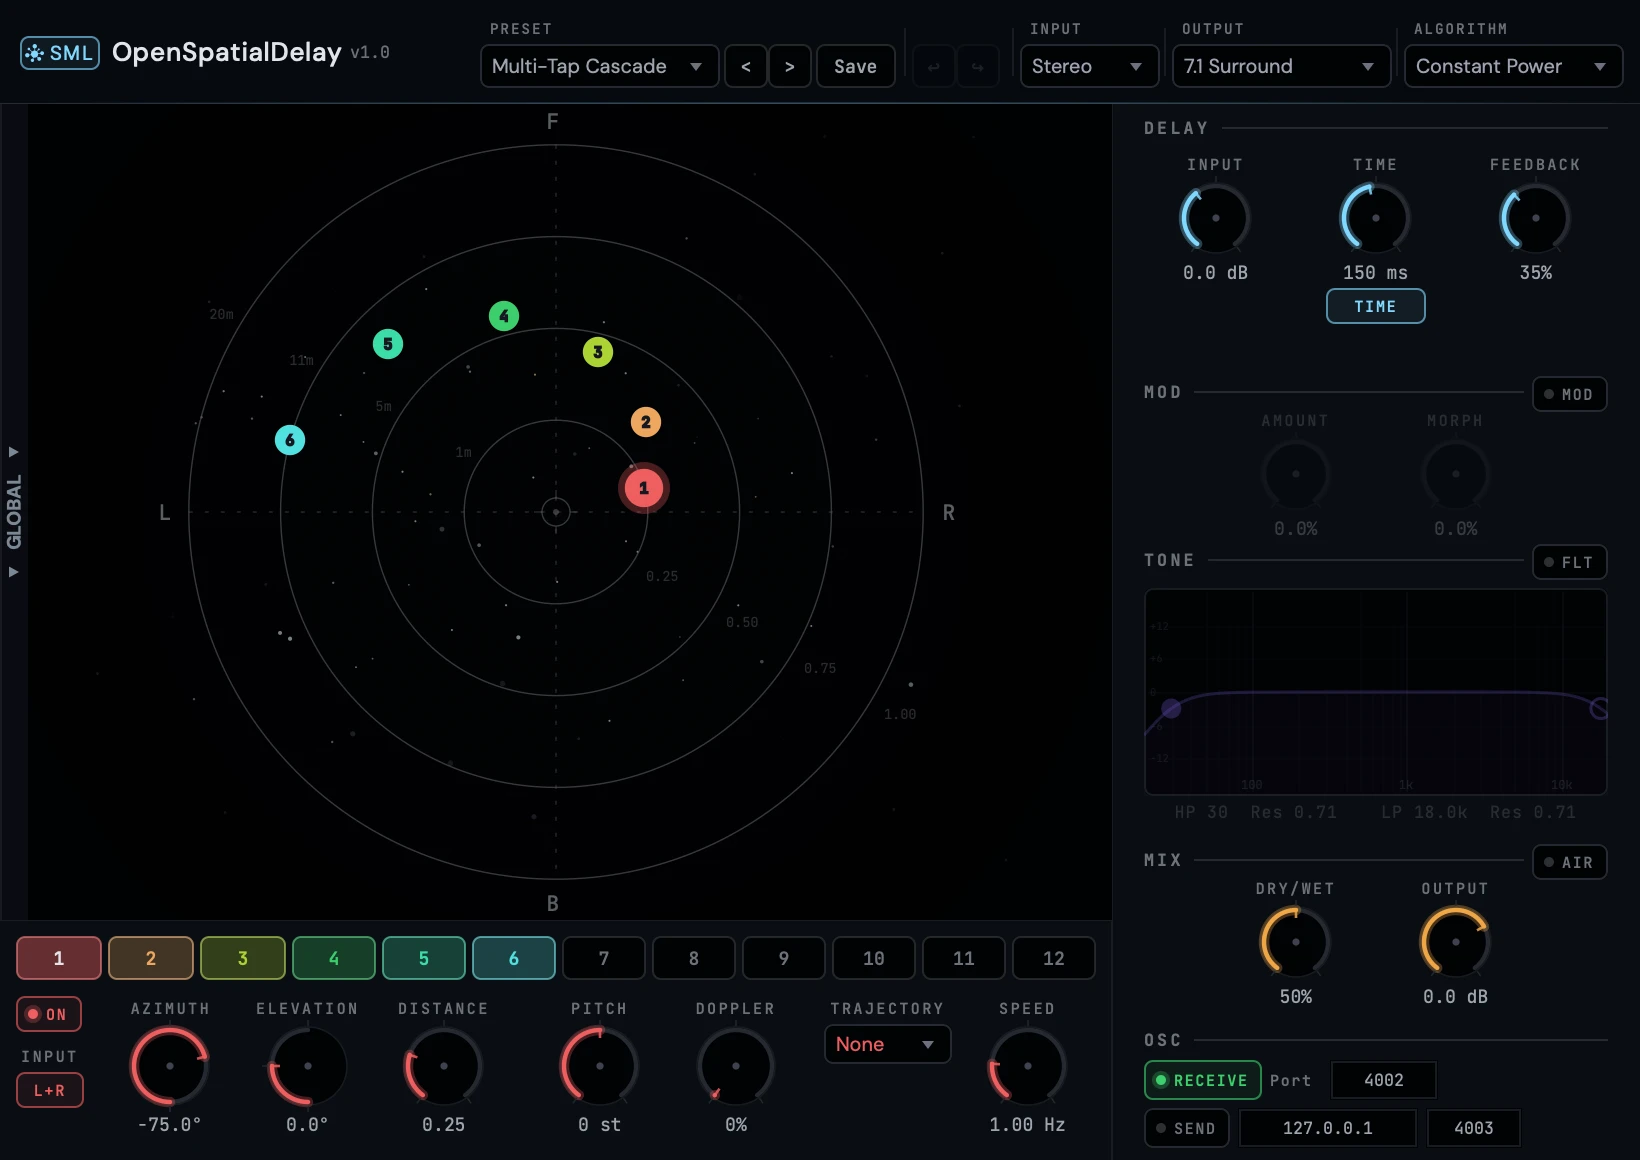
Task: Open the Preset dropdown Multi-Tap Cascade
Action: coord(600,67)
